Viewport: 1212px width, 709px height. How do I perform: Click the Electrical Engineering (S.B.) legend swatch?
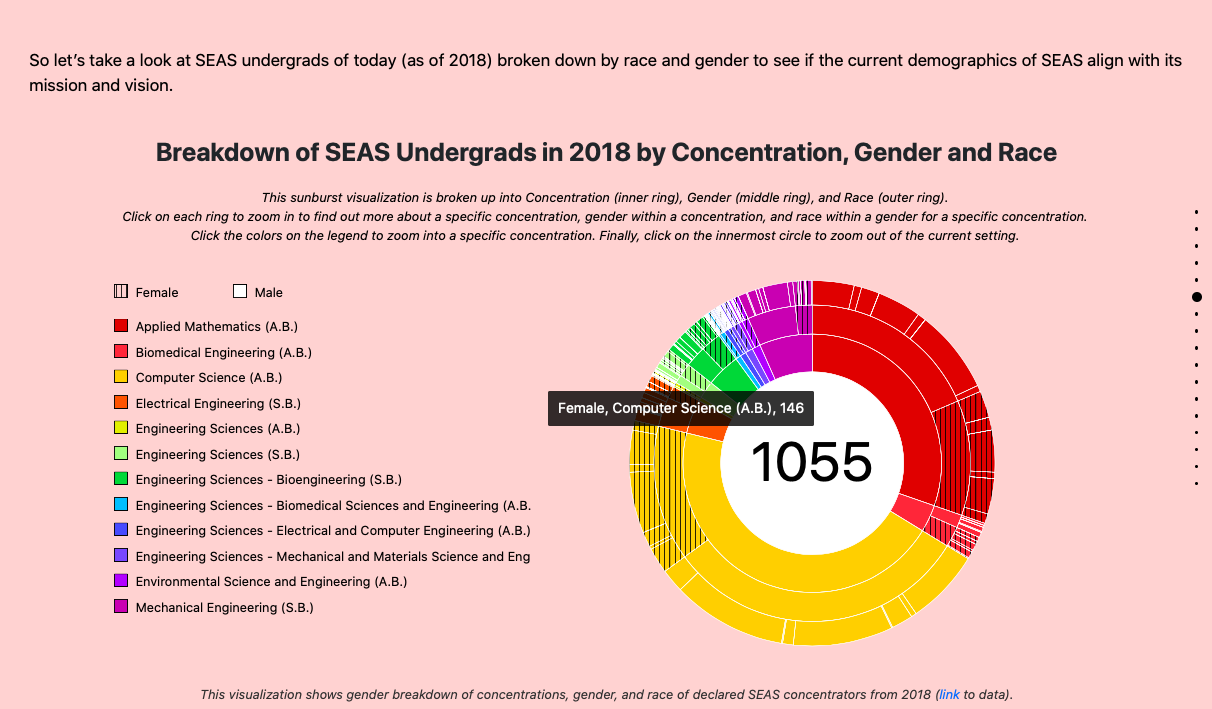click(x=120, y=403)
